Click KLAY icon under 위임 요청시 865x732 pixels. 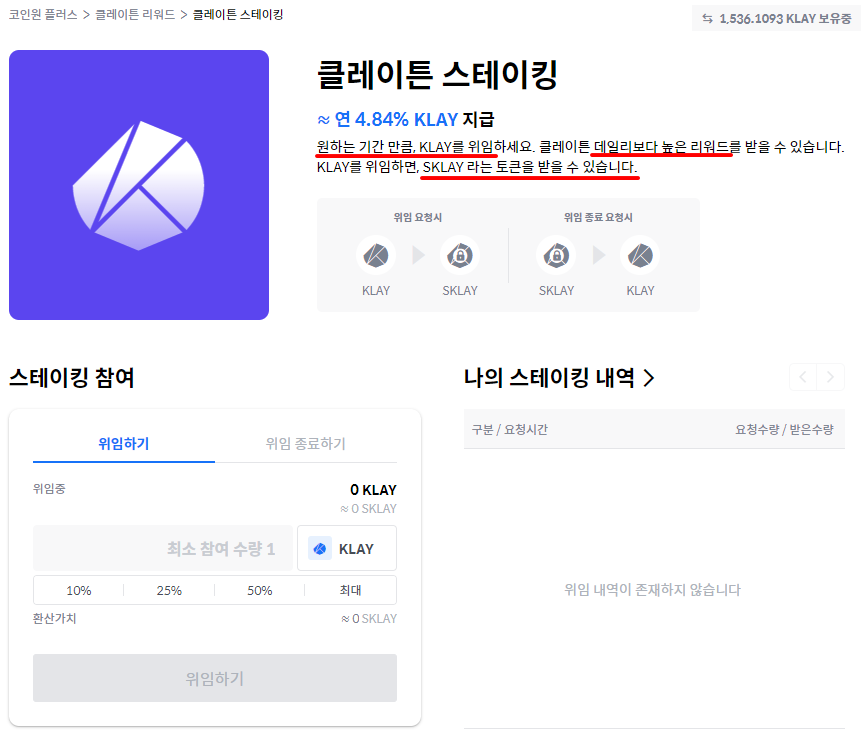(x=376, y=255)
